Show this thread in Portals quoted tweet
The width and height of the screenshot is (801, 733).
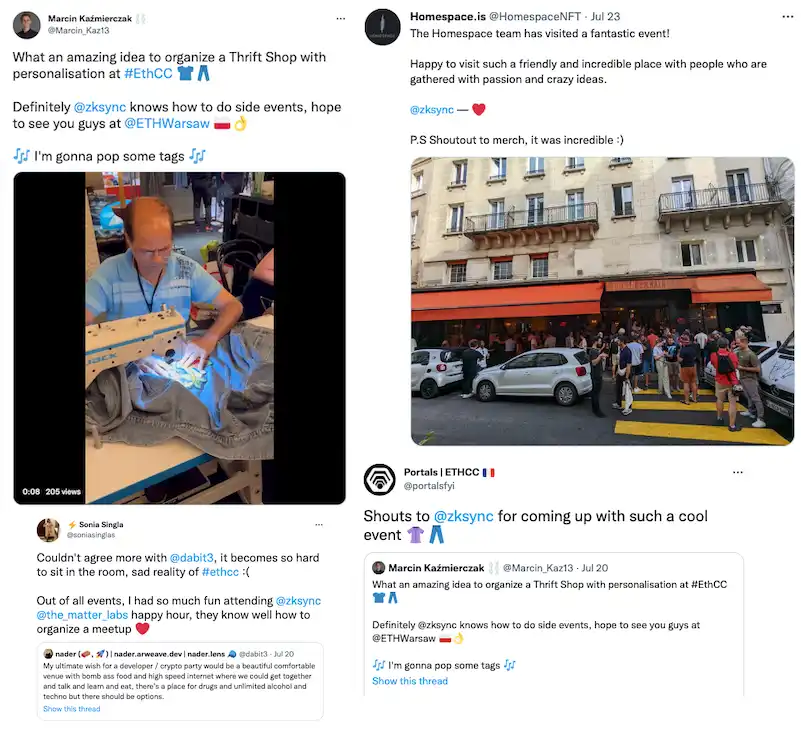(410, 681)
